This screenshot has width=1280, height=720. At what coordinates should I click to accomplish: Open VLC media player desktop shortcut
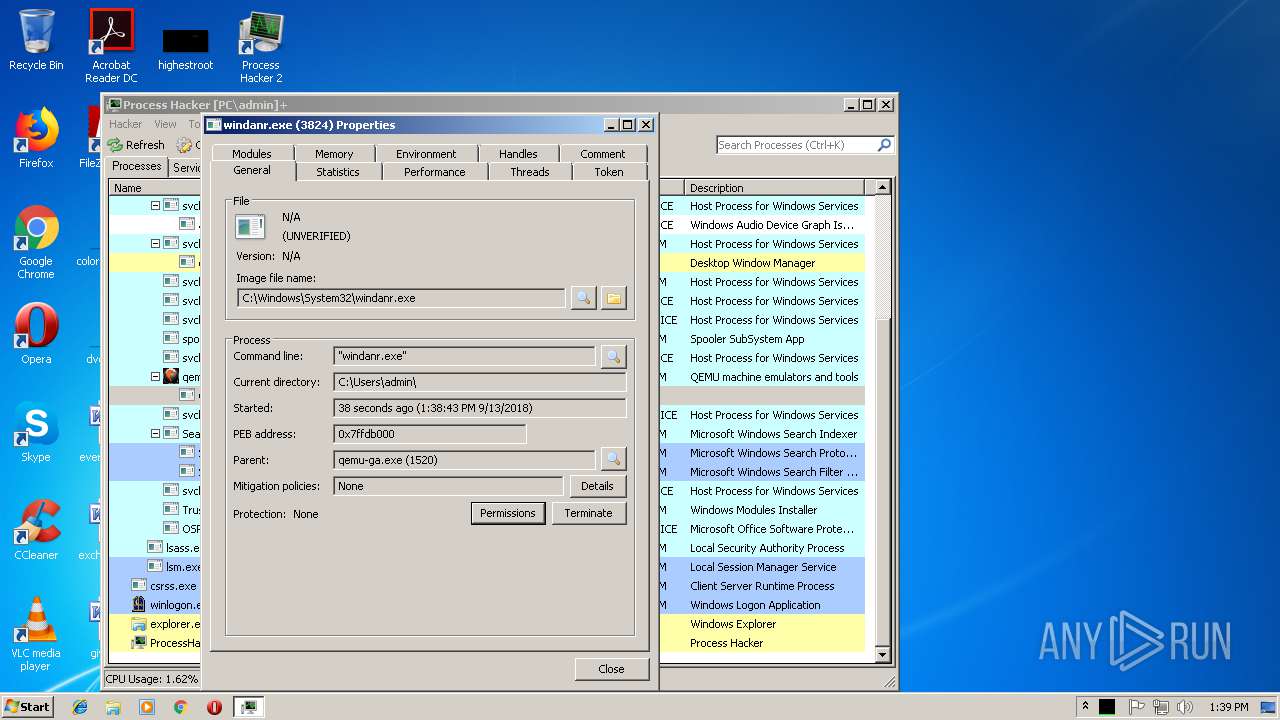36,634
